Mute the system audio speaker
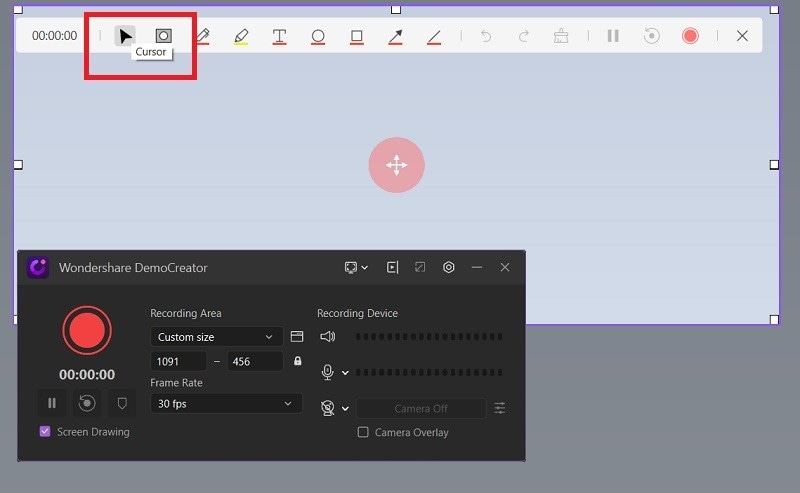This screenshot has height=493, width=800. coord(328,336)
